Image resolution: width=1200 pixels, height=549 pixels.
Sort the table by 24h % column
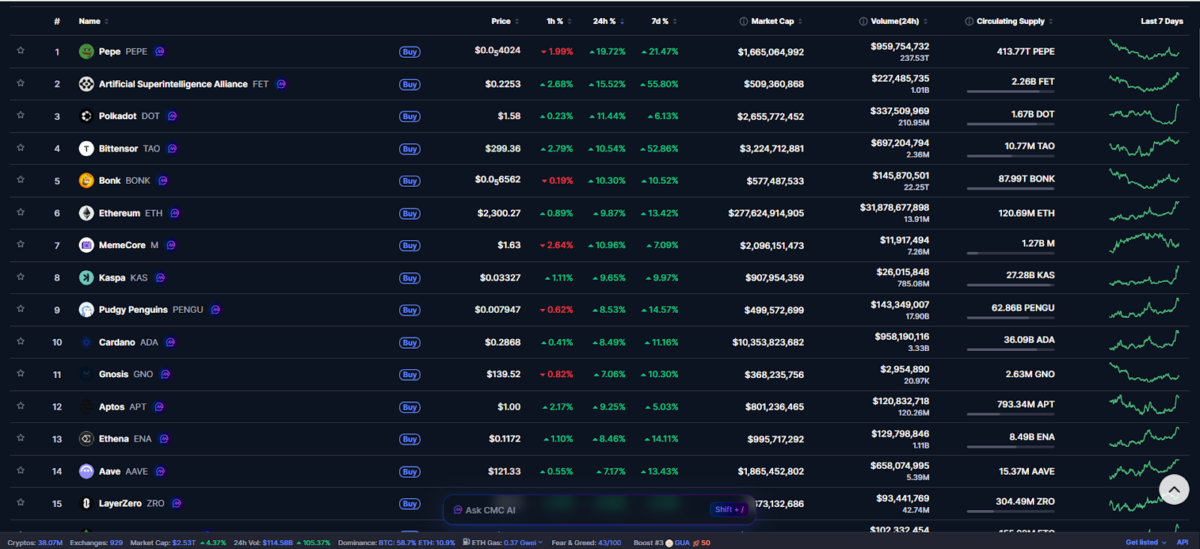(x=607, y=21)
